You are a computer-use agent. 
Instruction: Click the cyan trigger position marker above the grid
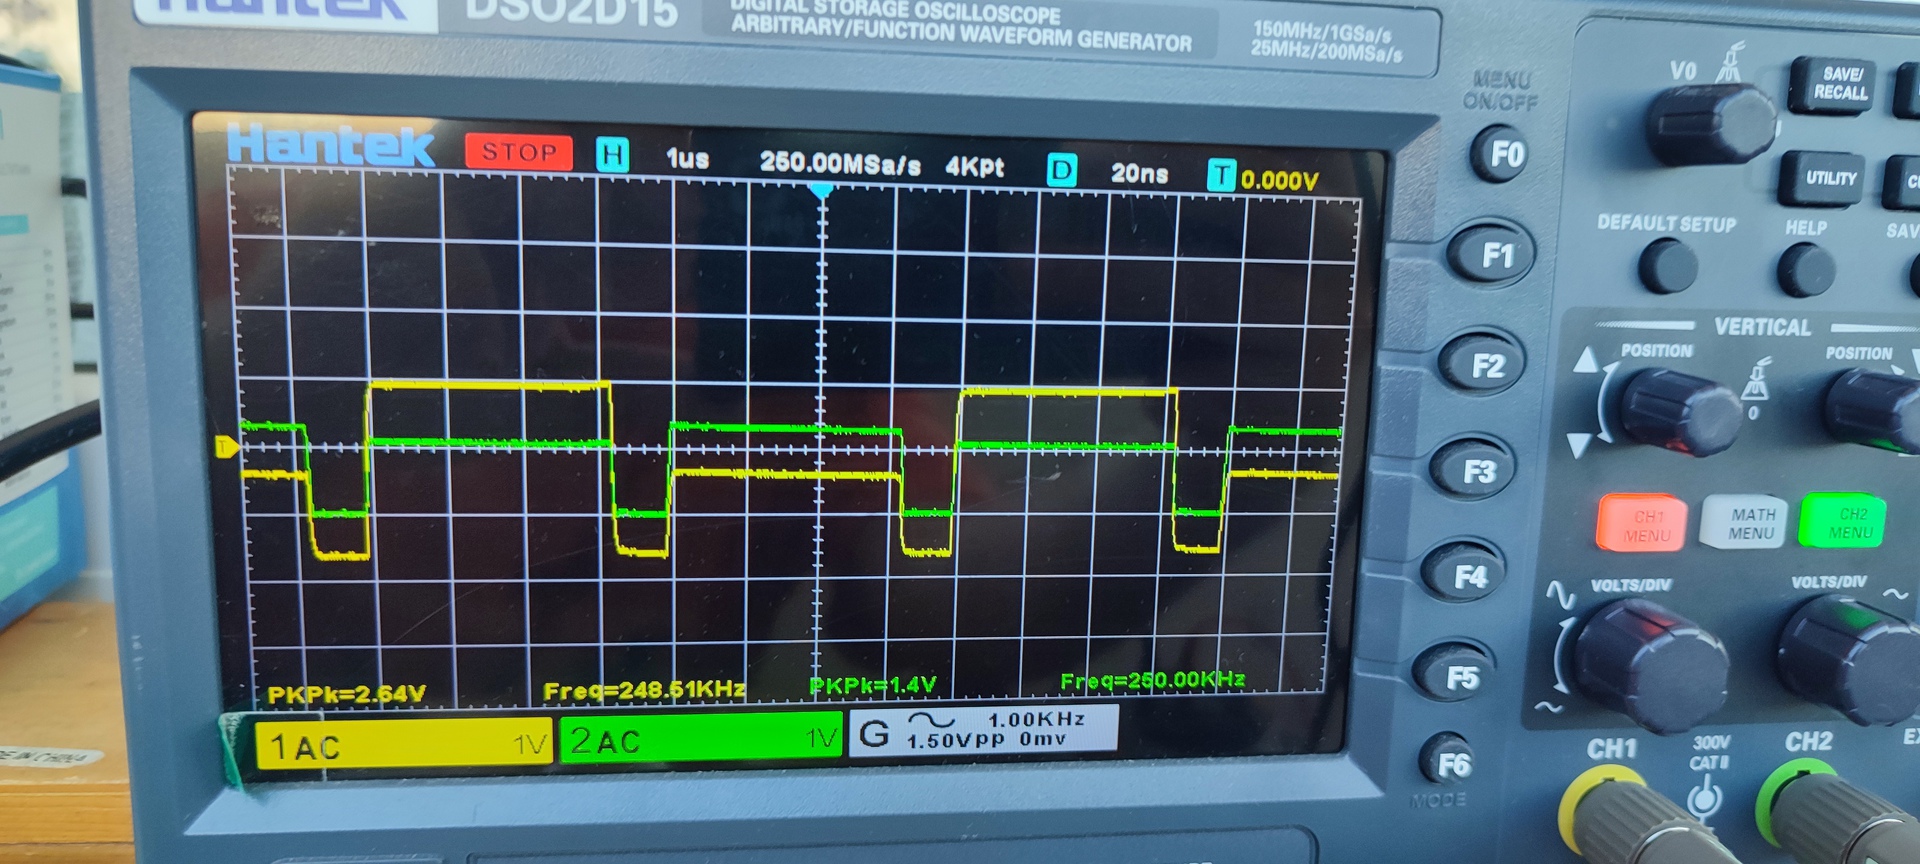pyautogui.click(x=821, y=190)
